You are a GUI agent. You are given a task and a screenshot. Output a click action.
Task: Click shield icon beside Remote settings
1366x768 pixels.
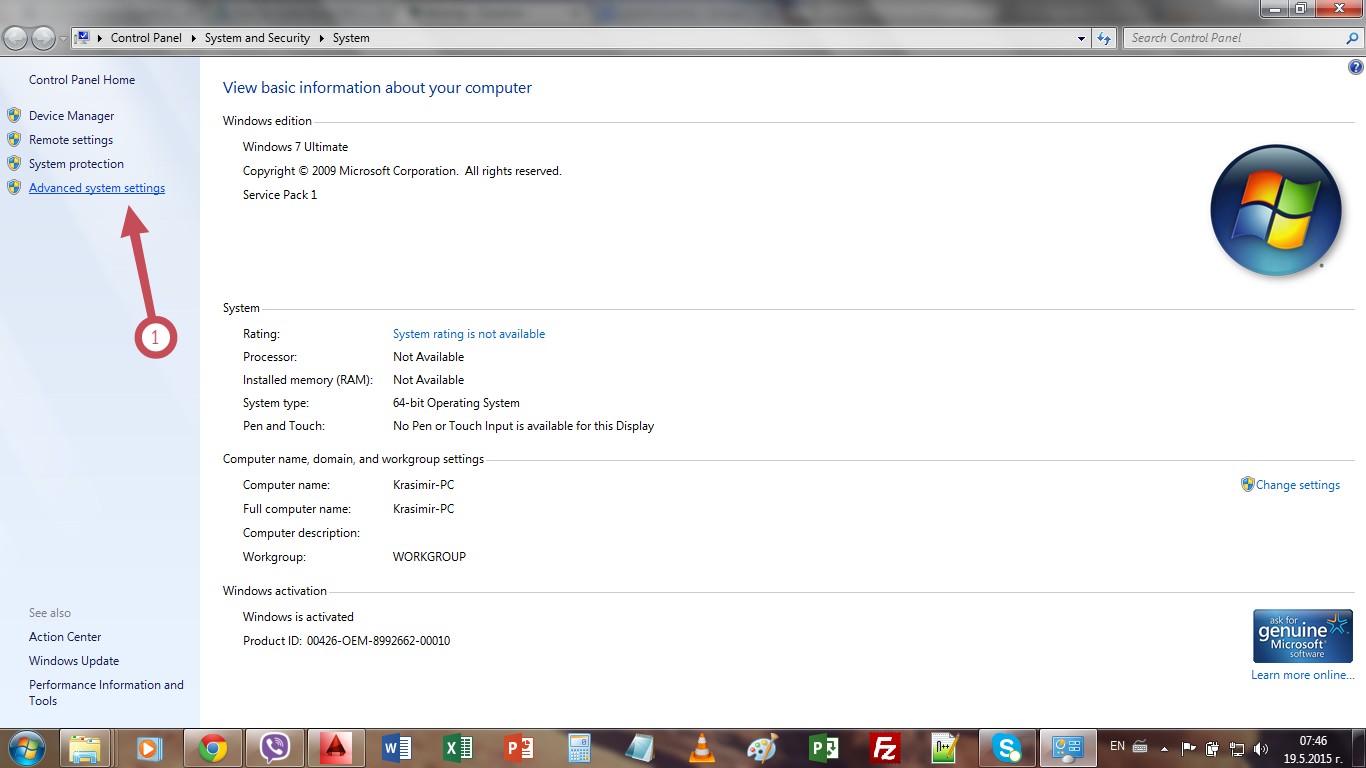[14, 139]
